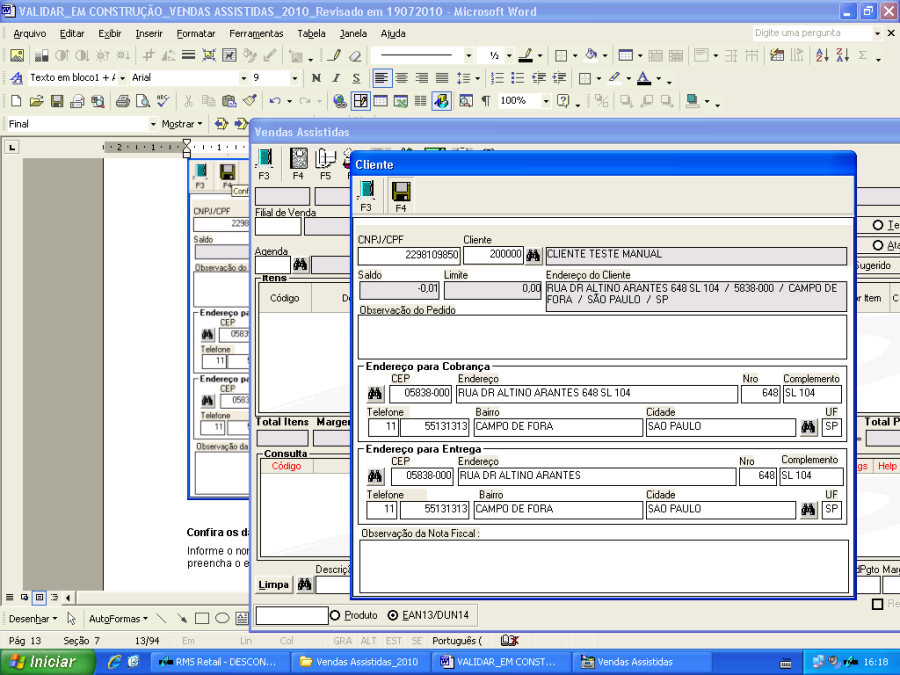Click the Limpa button

click(273, 585)
